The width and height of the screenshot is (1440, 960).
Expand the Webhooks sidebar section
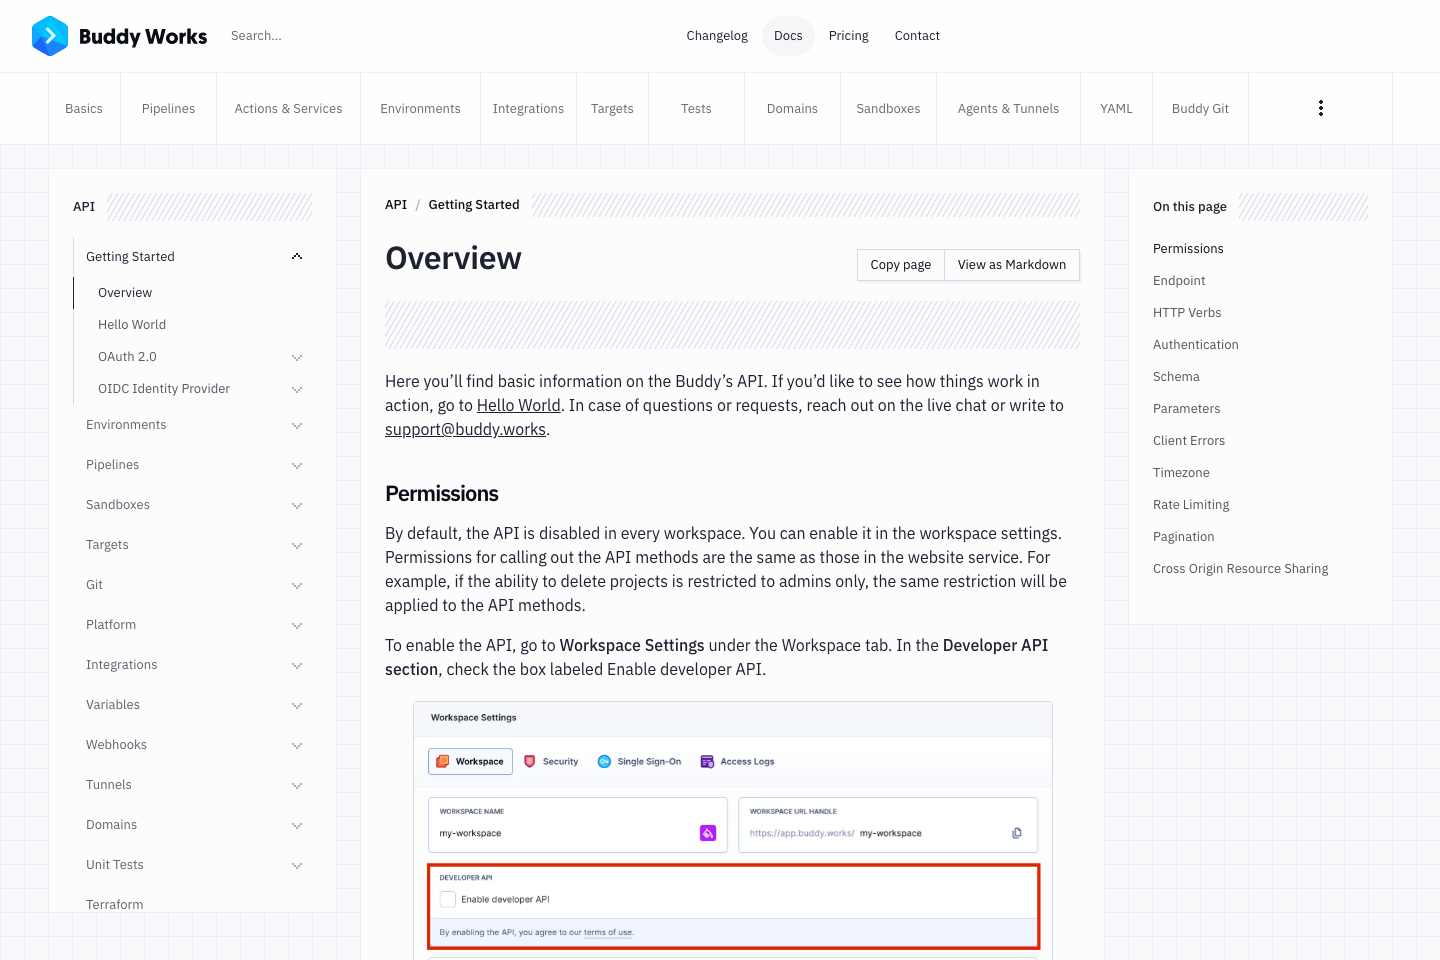coord(297,744)
